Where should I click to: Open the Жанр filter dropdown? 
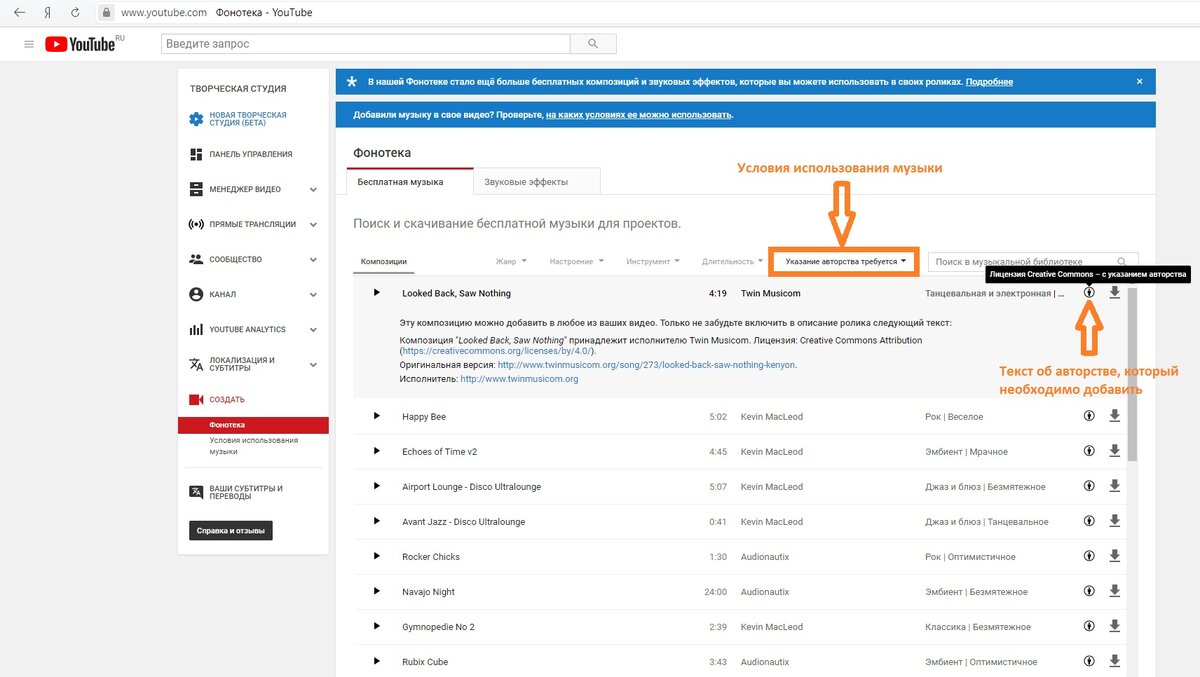(510, 262)
